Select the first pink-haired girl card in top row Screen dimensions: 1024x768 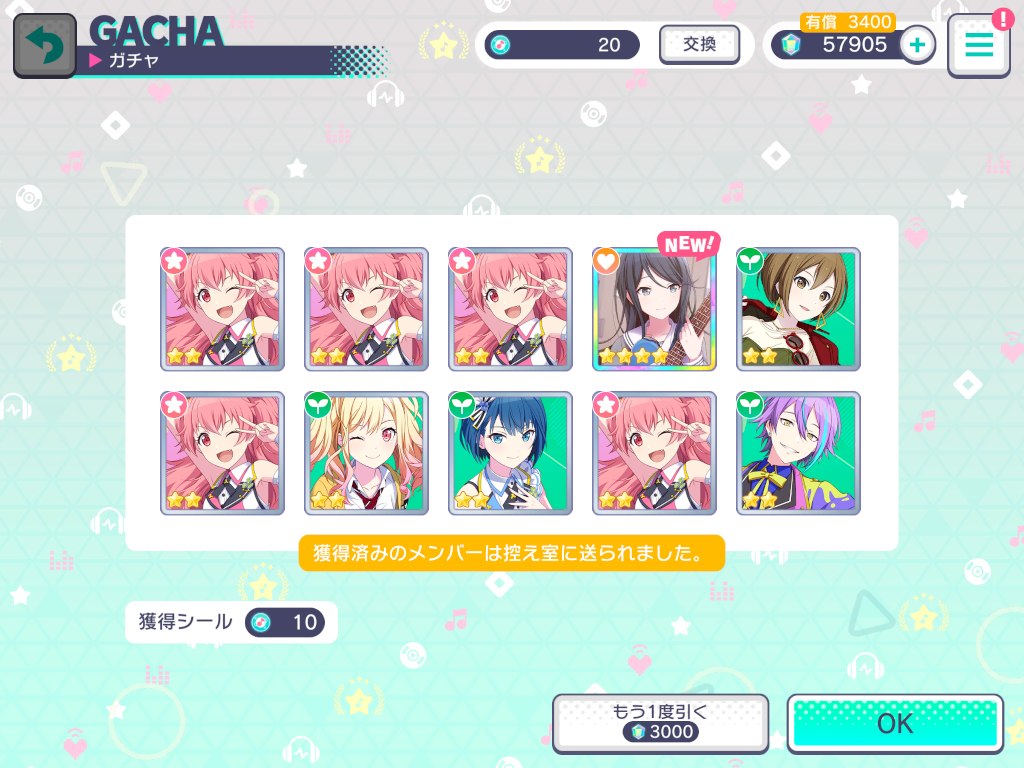coord(223,309)
